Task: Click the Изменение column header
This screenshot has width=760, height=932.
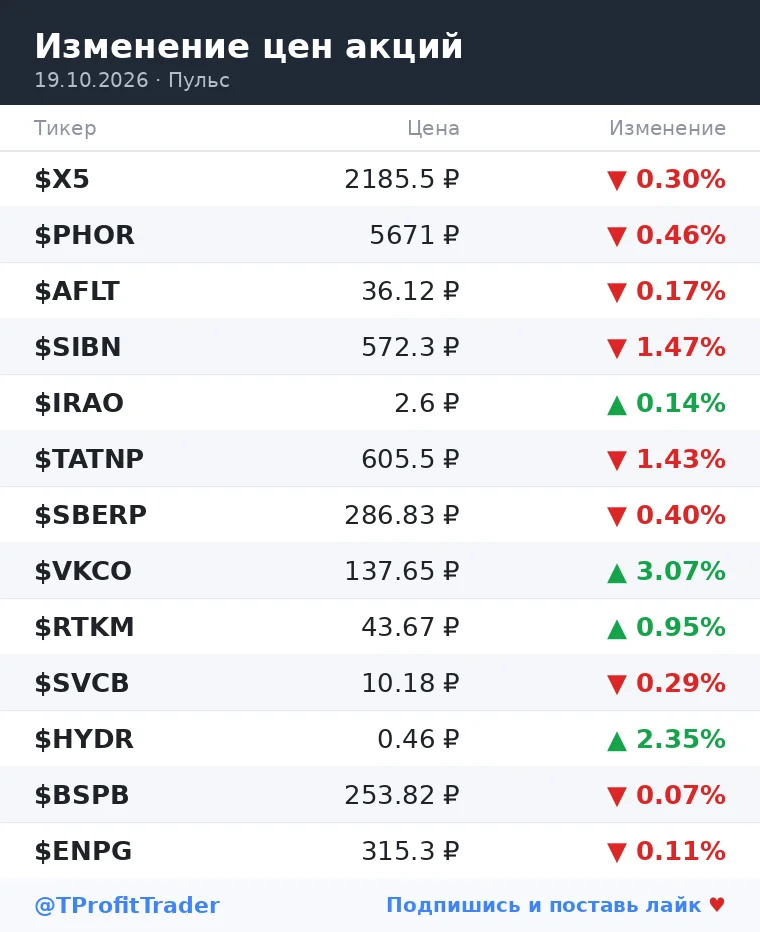Action: point(667,128)
